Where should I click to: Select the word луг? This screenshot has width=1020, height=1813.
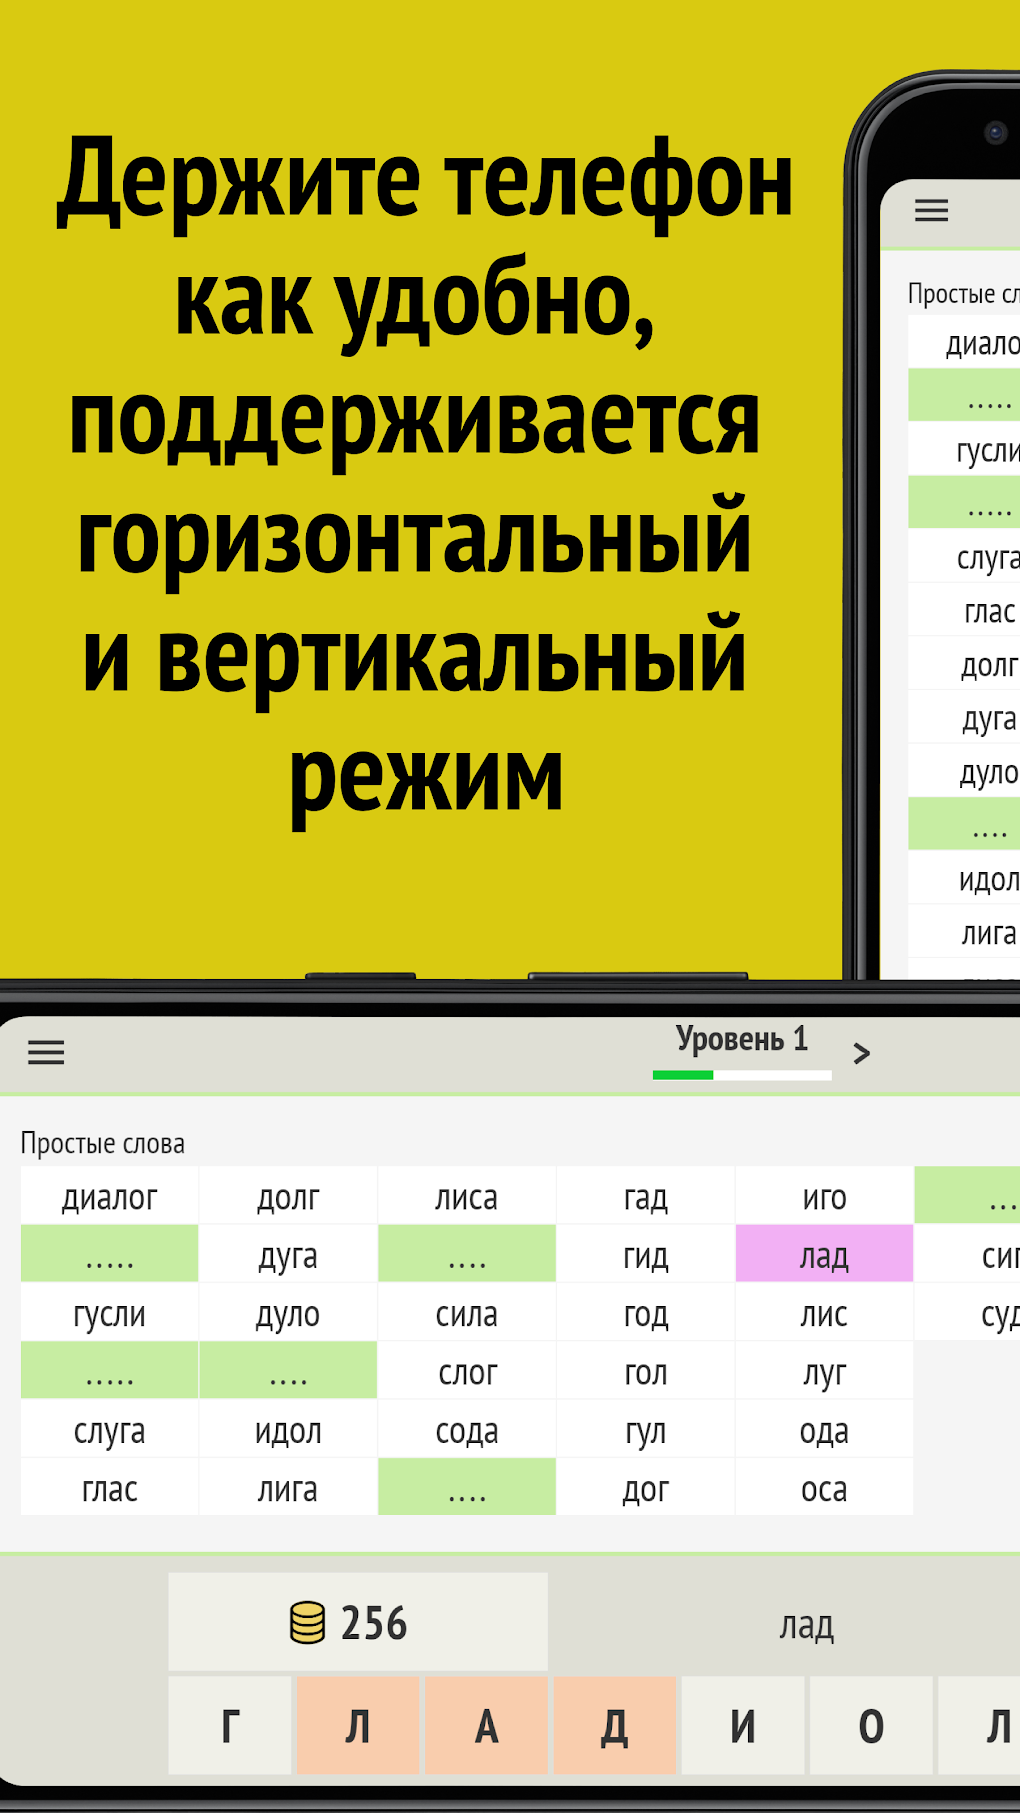[x=824, y=1371]
